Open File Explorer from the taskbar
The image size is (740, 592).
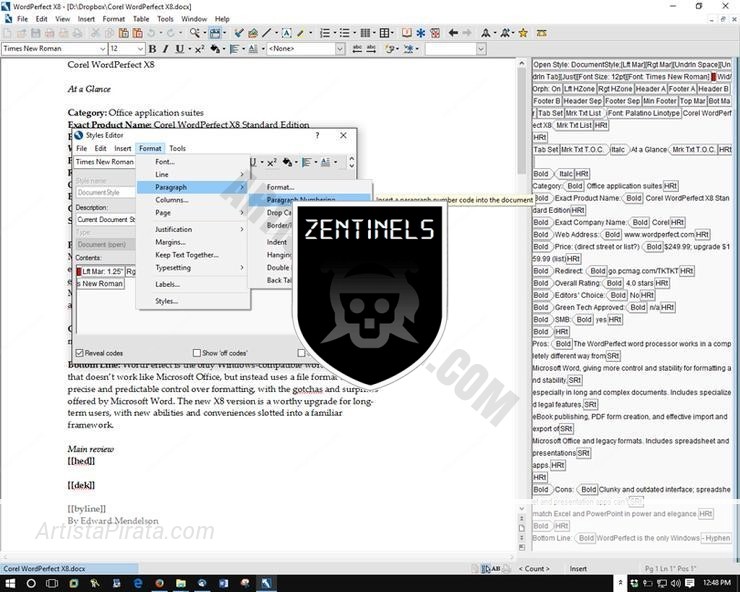tap(181, 584)
